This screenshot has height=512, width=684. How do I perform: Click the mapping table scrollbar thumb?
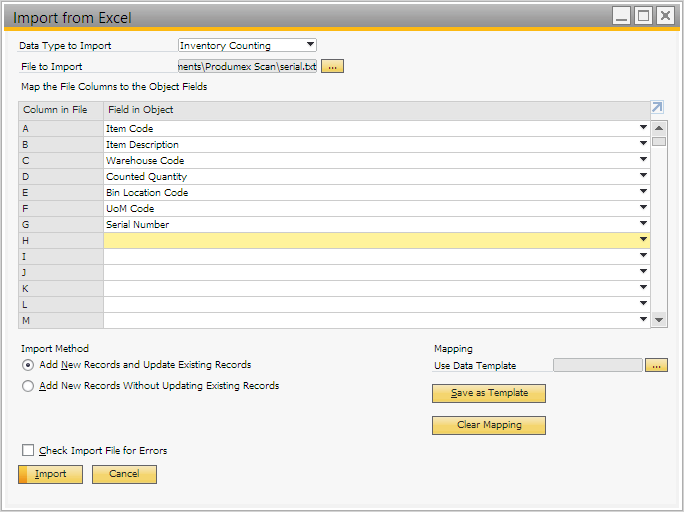pyautogui.click(x=659, y=141)
